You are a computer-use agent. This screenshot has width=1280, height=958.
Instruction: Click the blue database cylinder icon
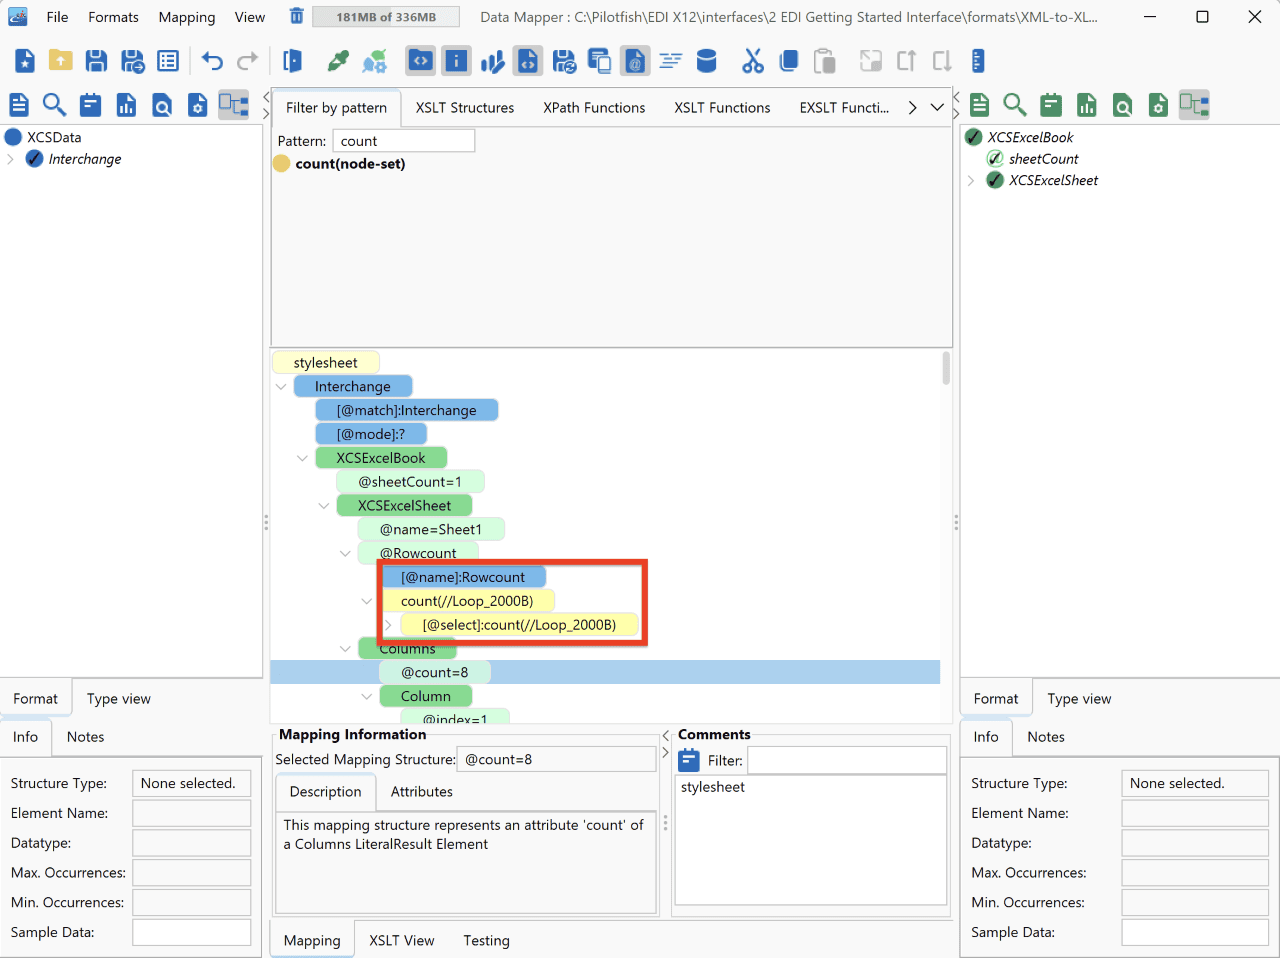(706, 61)
